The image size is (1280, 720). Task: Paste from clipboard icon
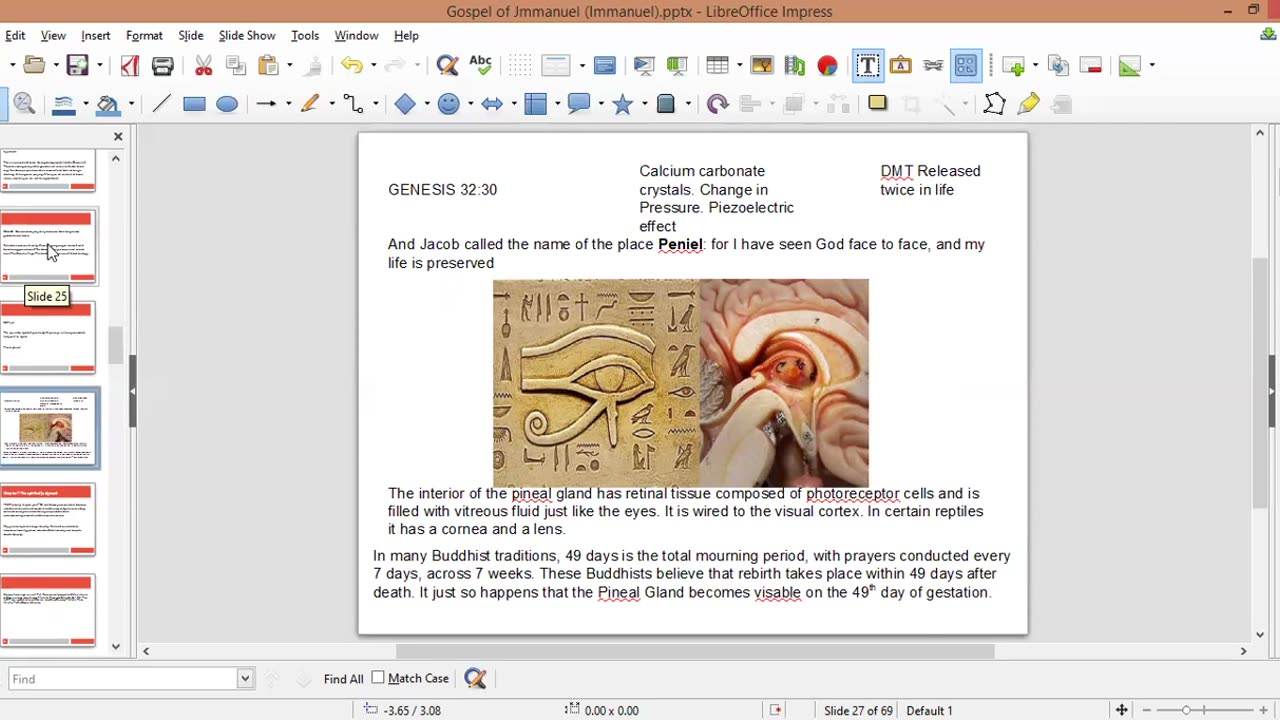click(268, 66)
